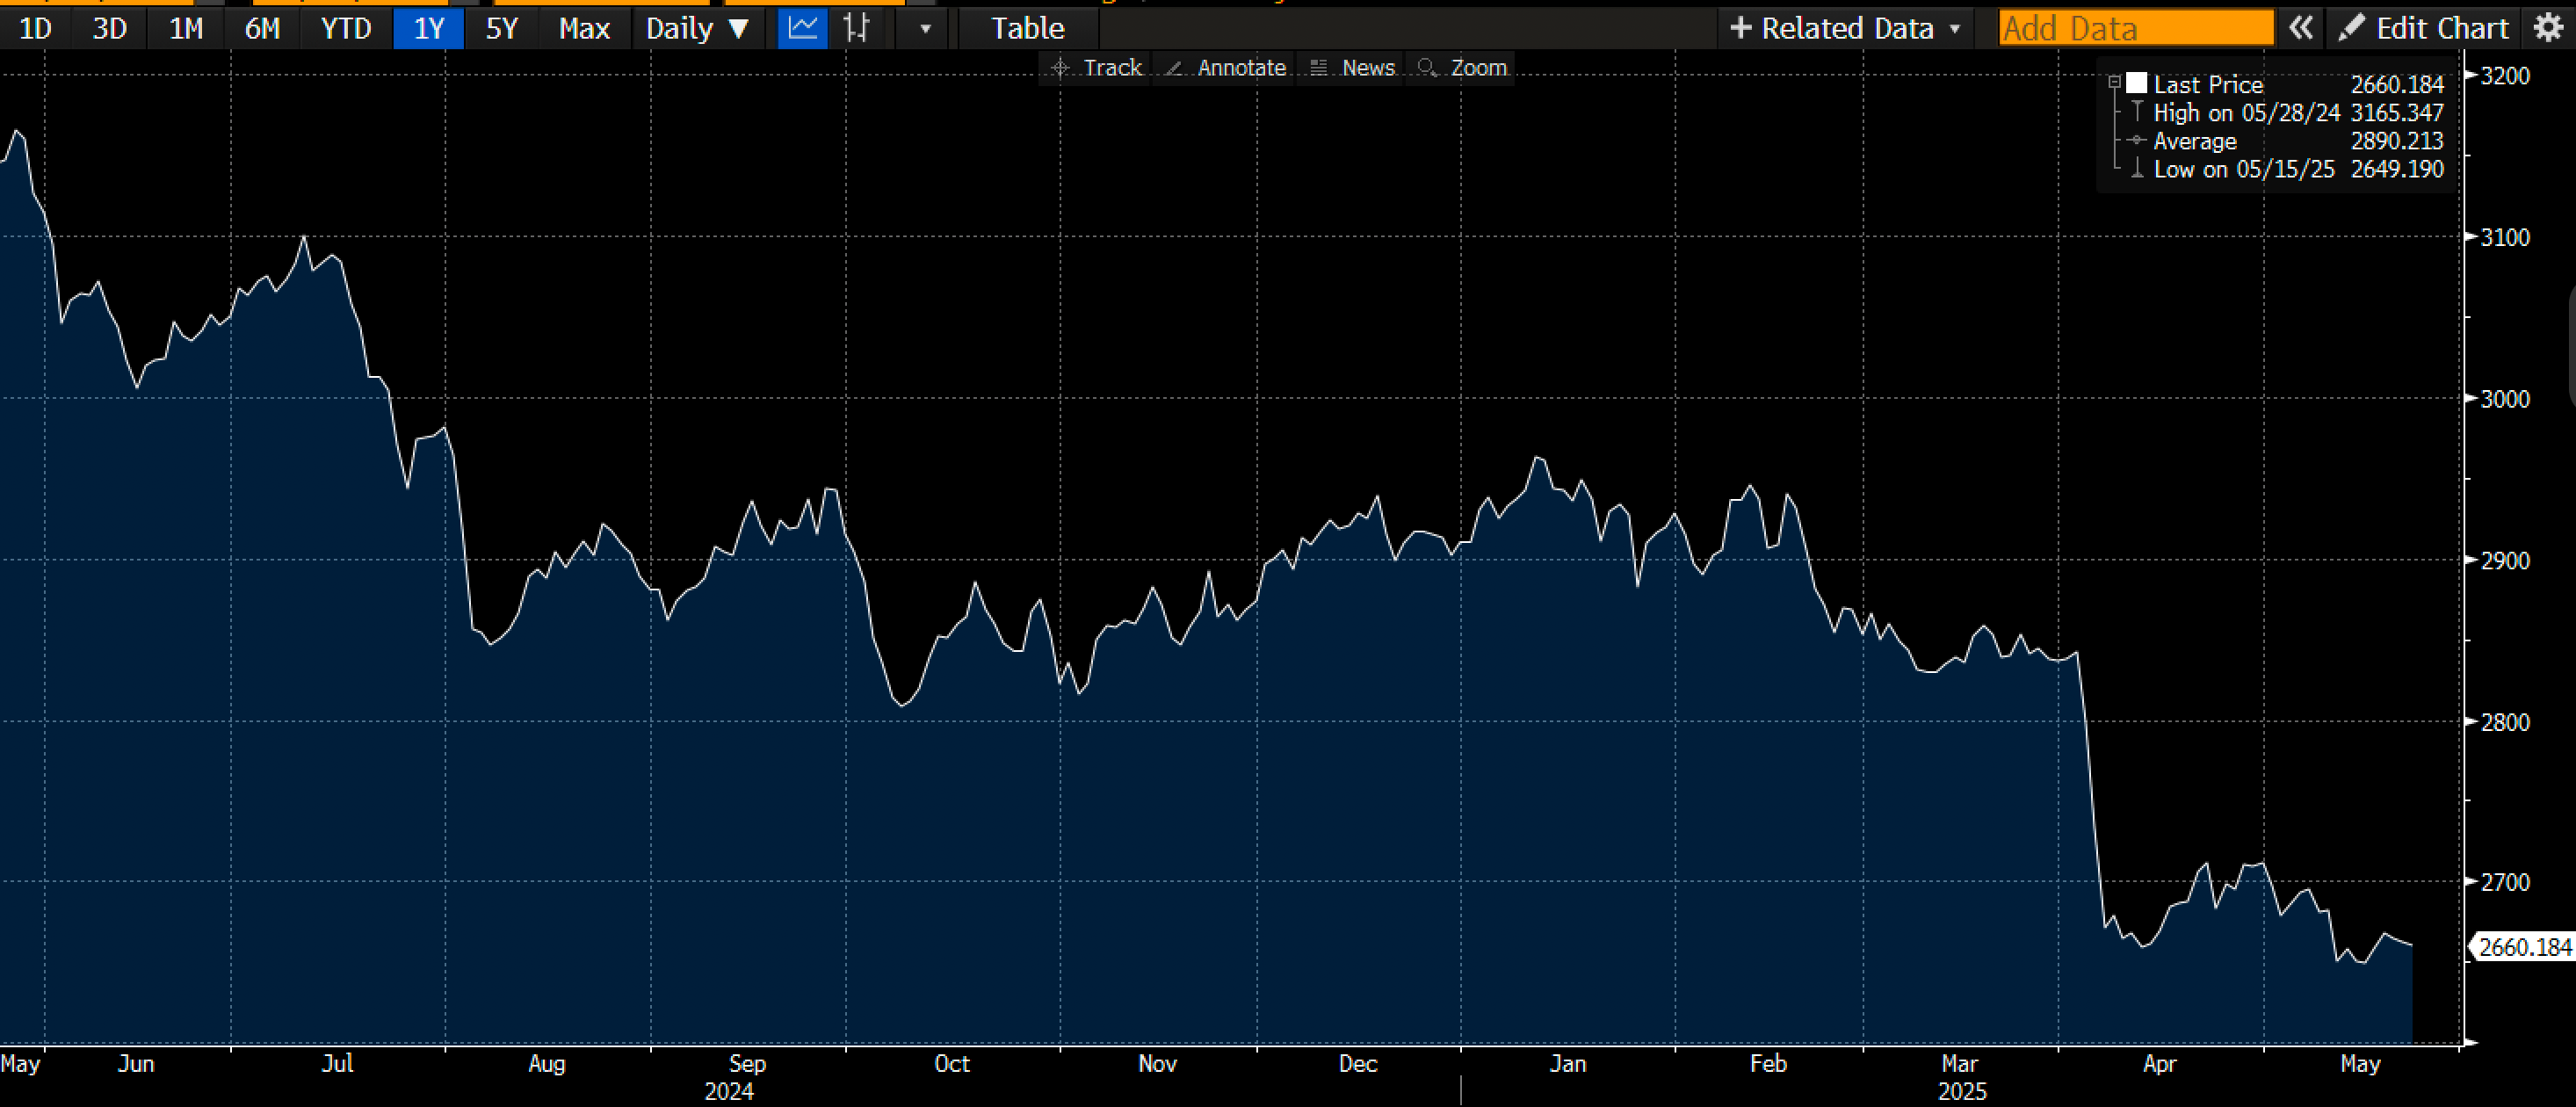
Task: Select the 5Y time range
Action: pos(502,28)
